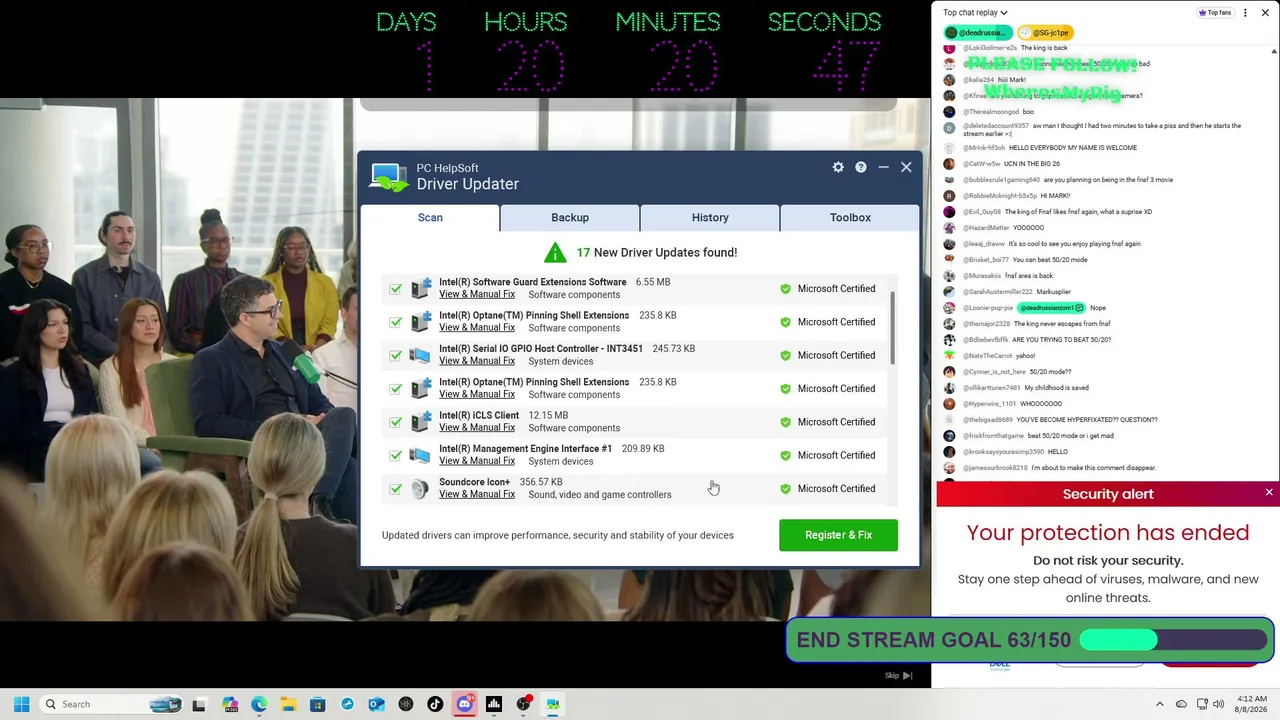Screen dimensions: 1280x720
Task: Open View & Manual Fix for iCLS Client
Action: pyautogui.click(x=477, y=428)
